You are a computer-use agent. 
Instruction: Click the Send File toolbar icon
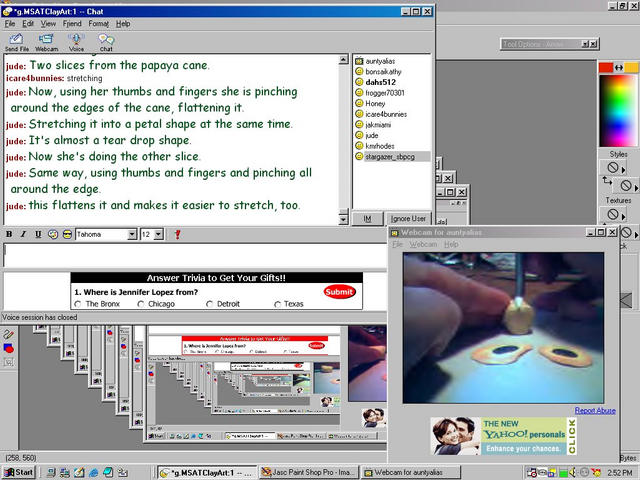tap(17, 42)
